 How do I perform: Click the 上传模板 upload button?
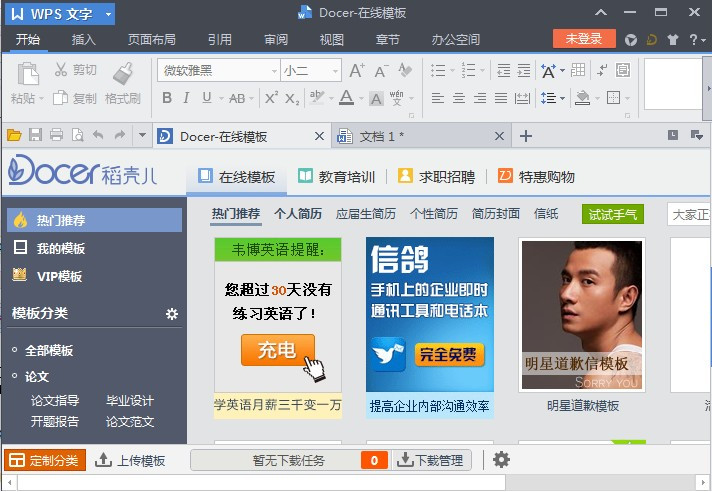130,460
